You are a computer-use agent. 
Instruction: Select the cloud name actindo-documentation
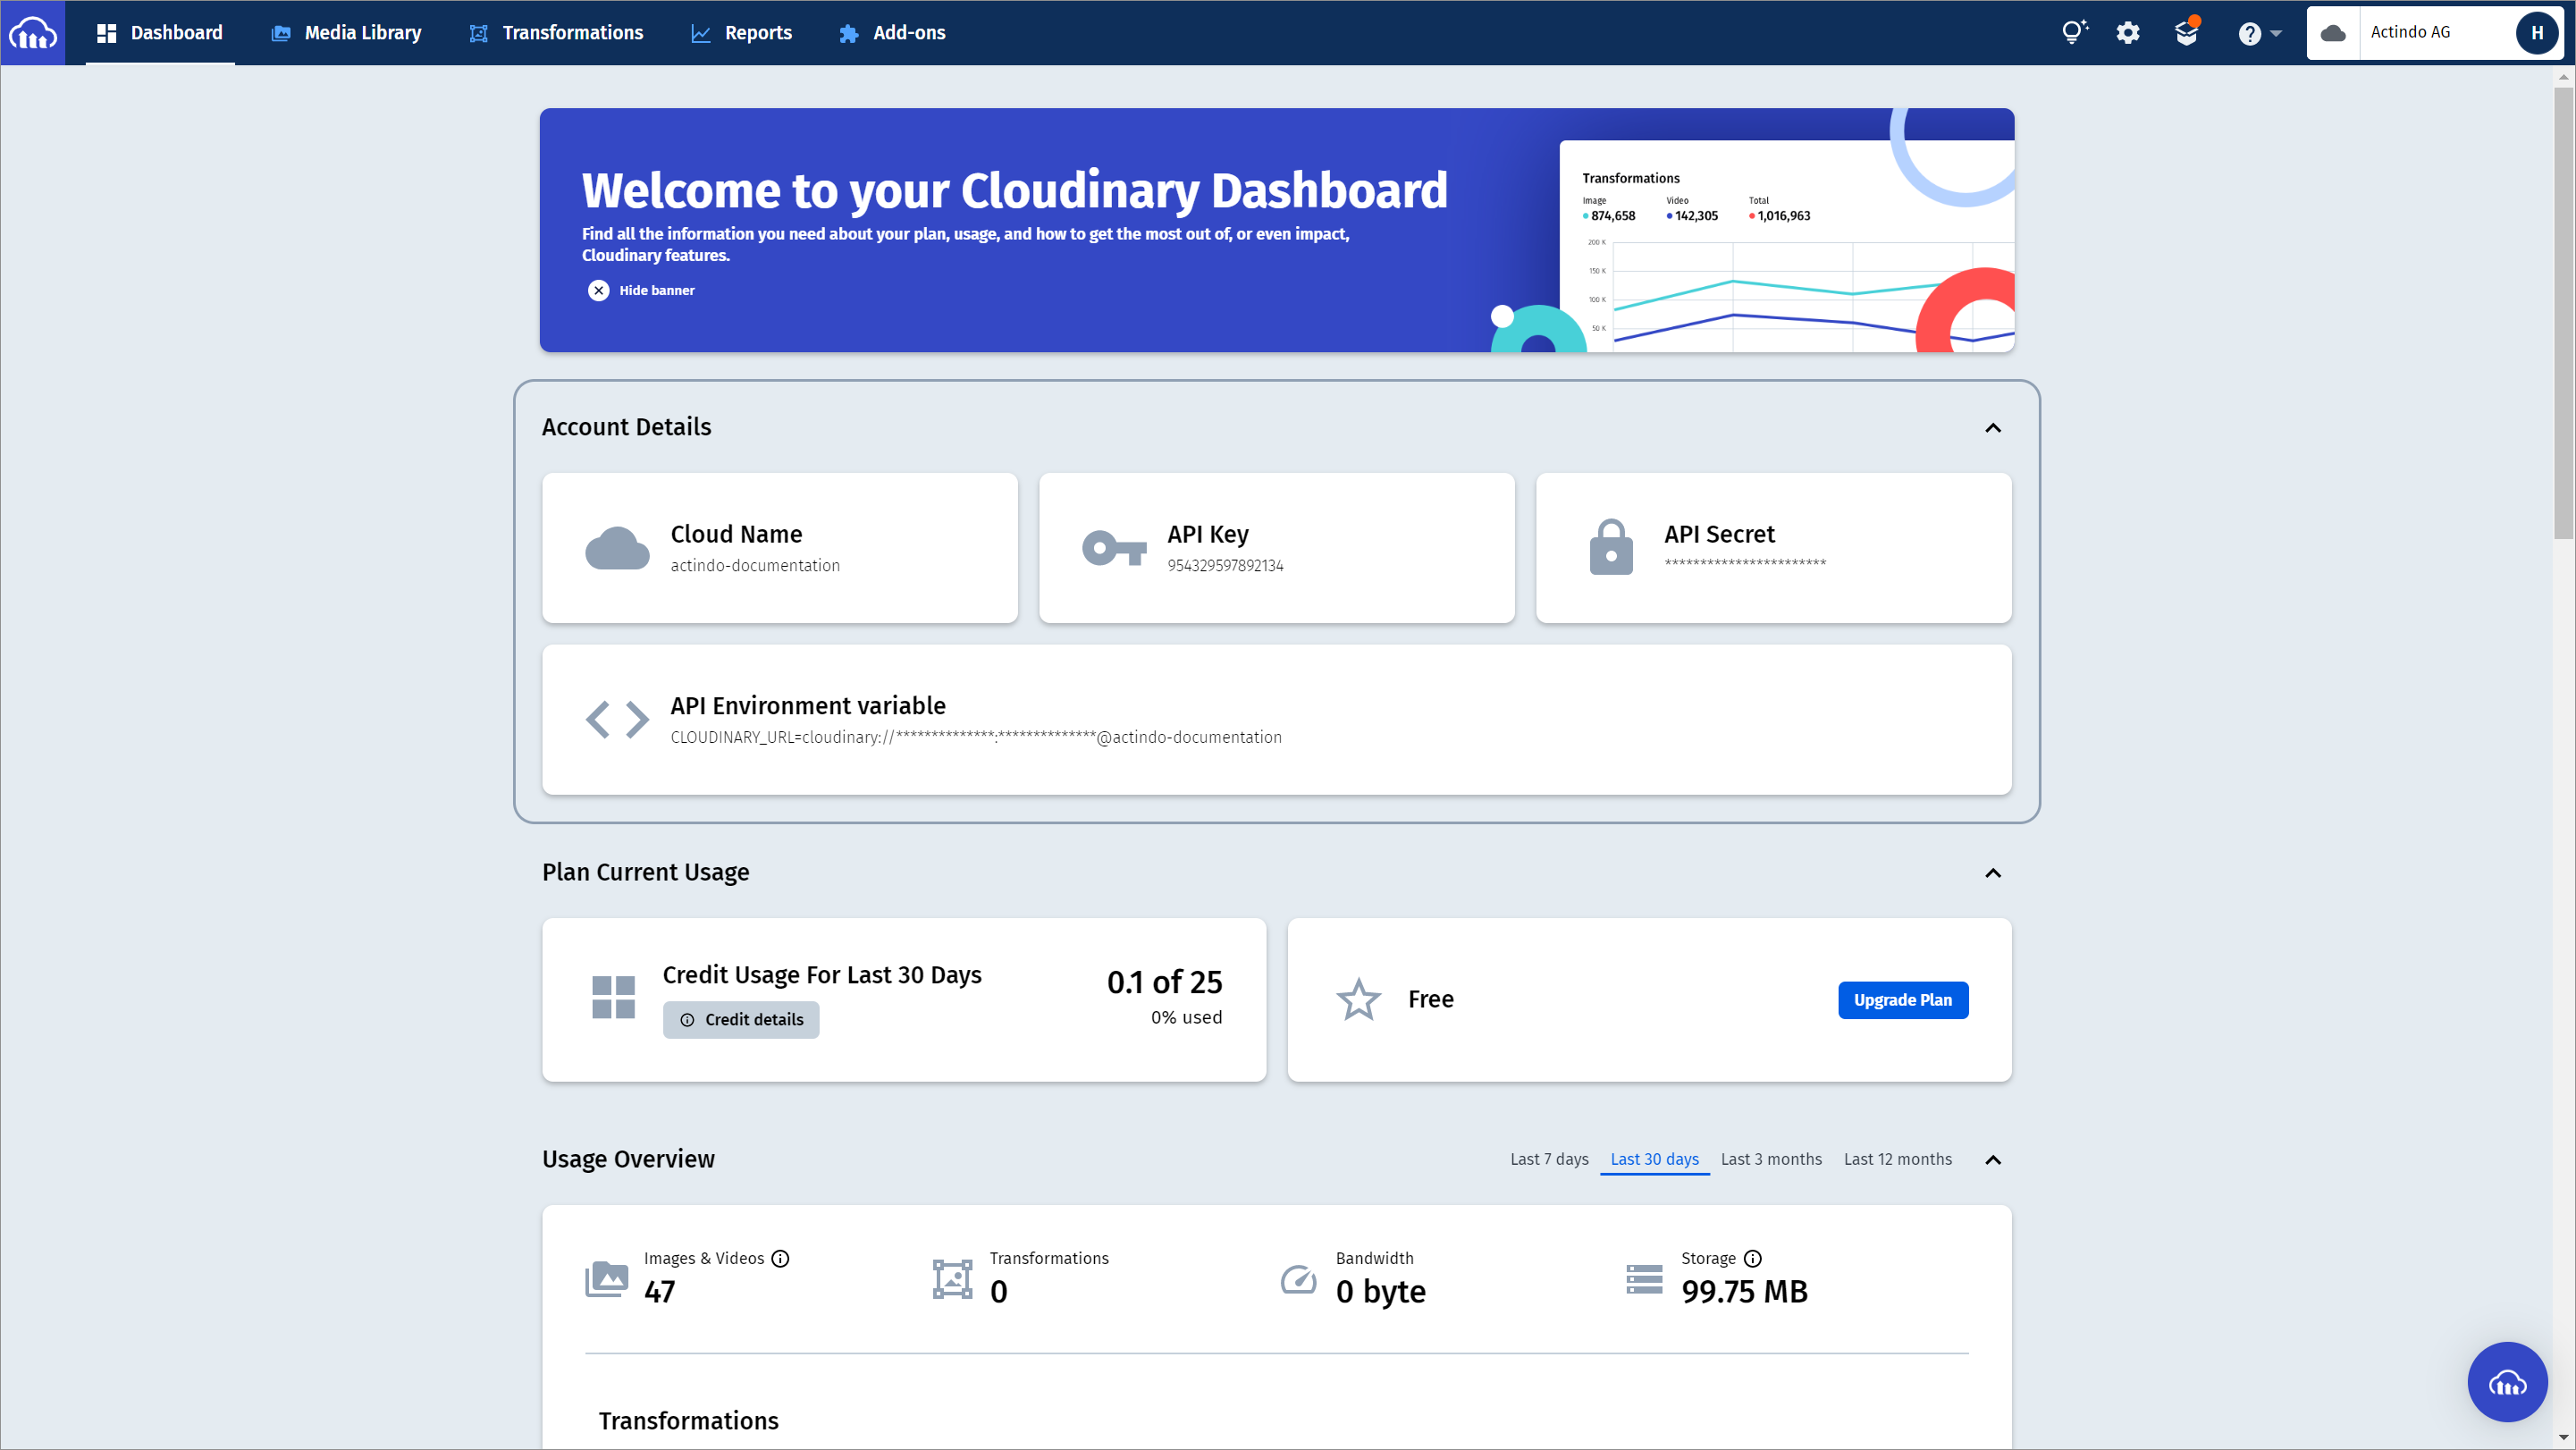click(755, 565)
